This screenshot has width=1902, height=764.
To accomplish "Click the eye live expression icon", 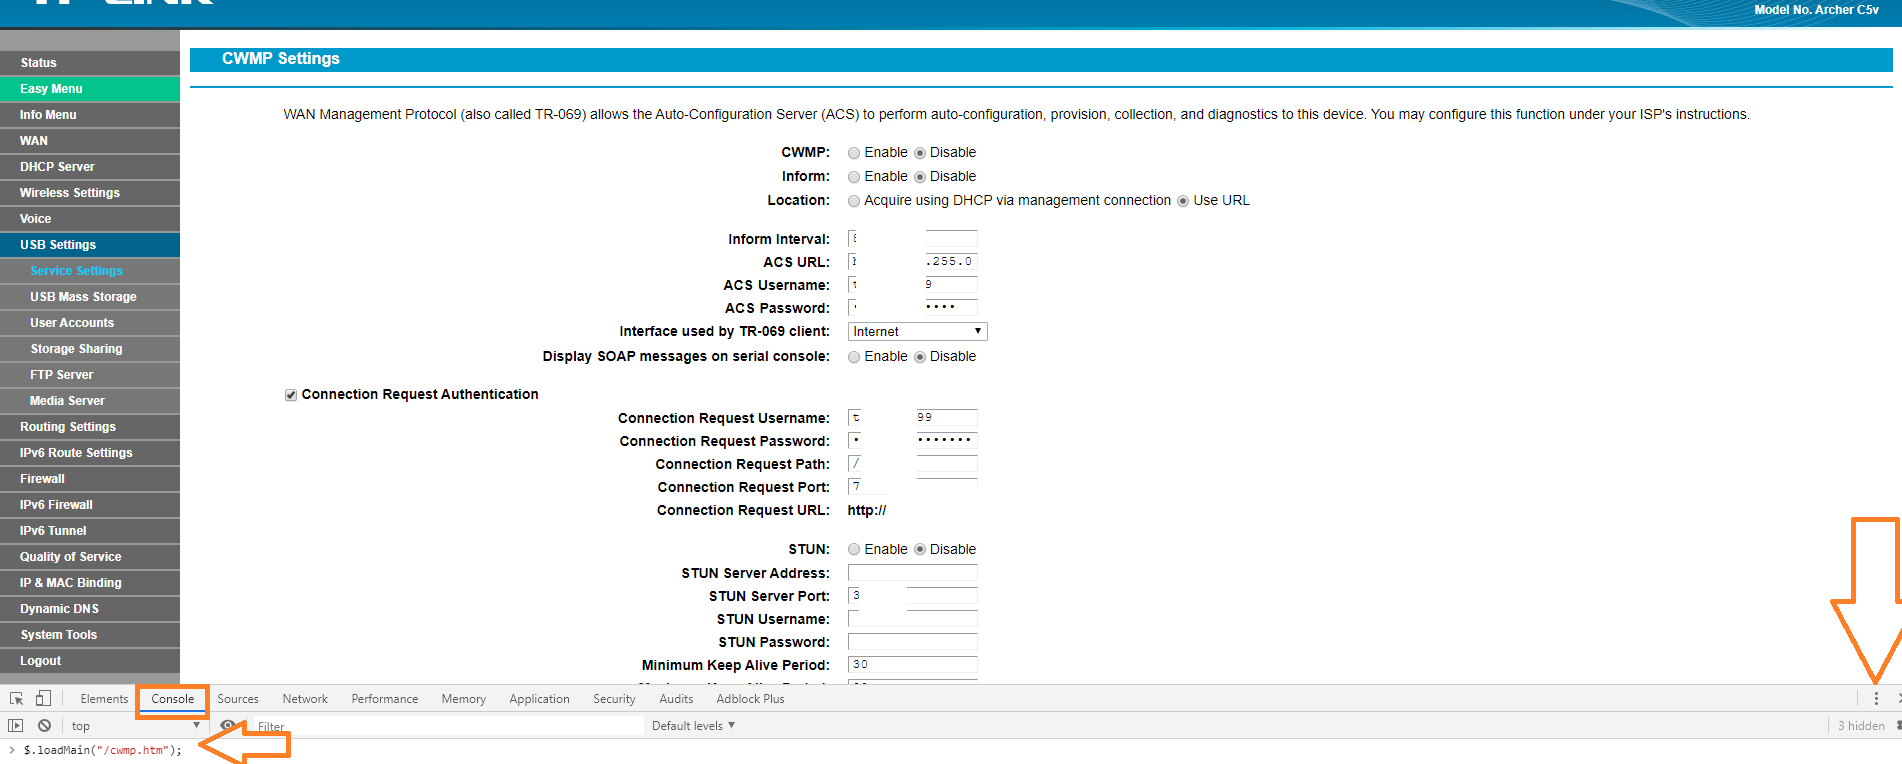I will 228,726.
